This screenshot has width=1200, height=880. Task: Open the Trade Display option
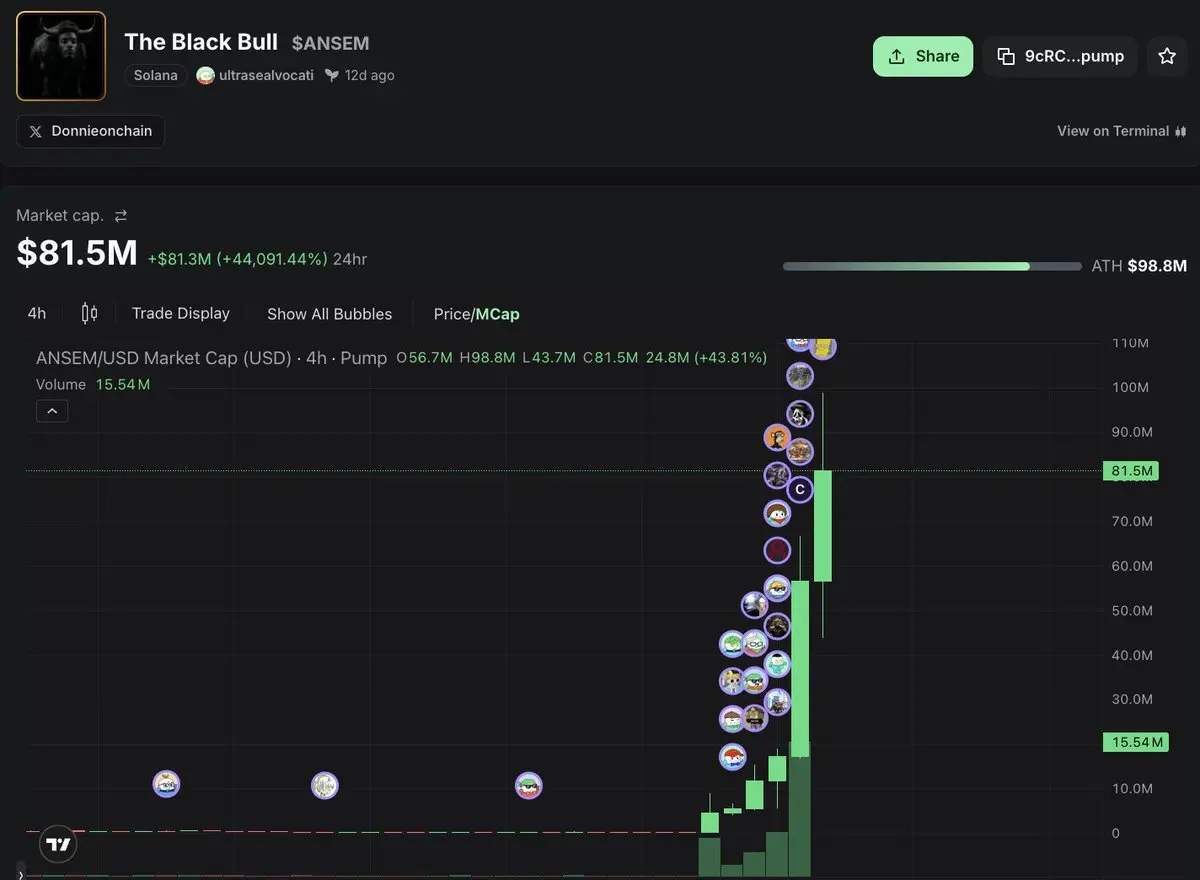(x=181, y=313)
